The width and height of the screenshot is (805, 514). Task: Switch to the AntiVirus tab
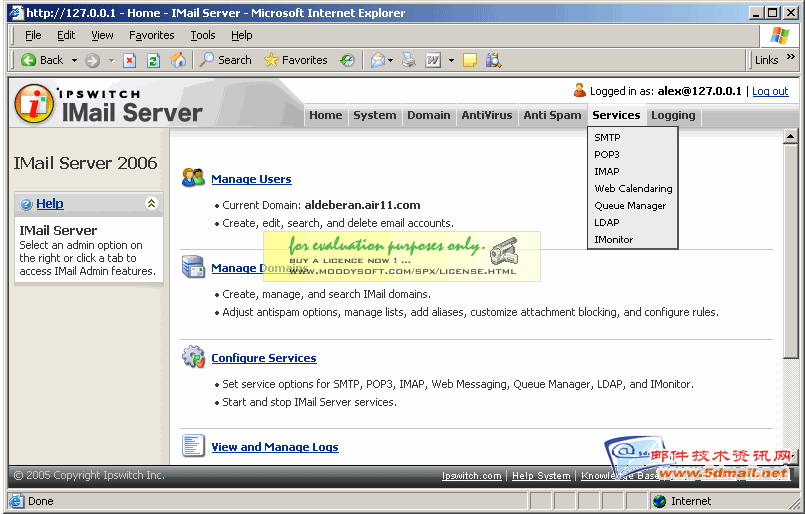(x=486, y=115)
